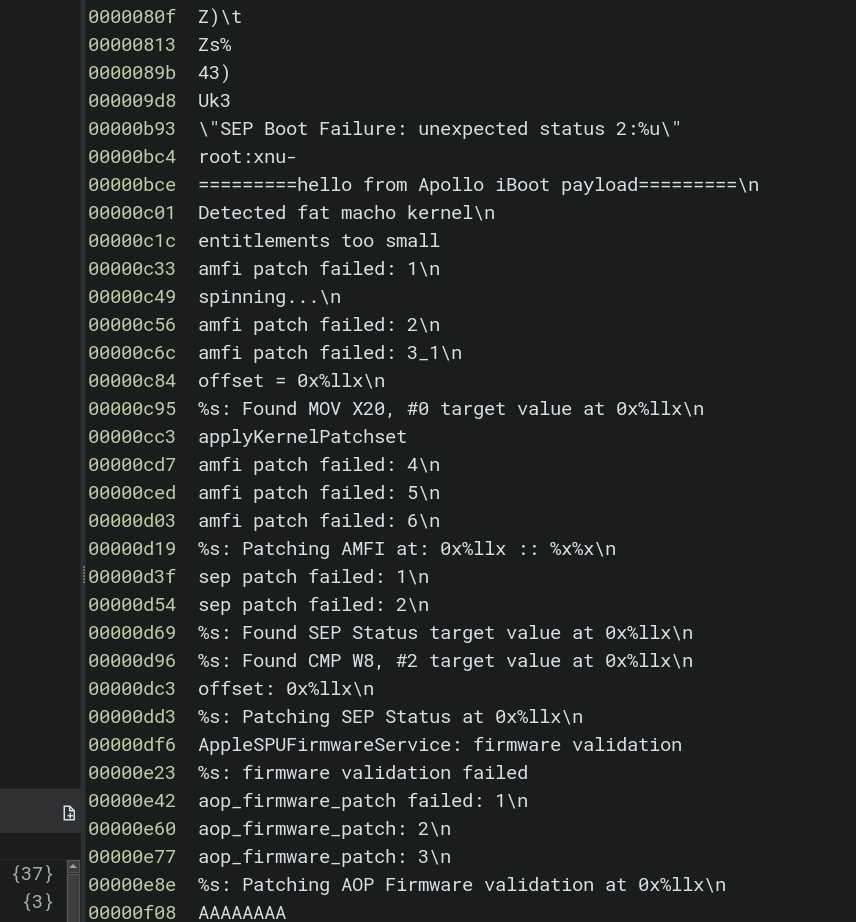Click the 'AppleSPUFirmwareService: firmware validation' string
This screenshot has height=922, width=856.
pos(439,745)
